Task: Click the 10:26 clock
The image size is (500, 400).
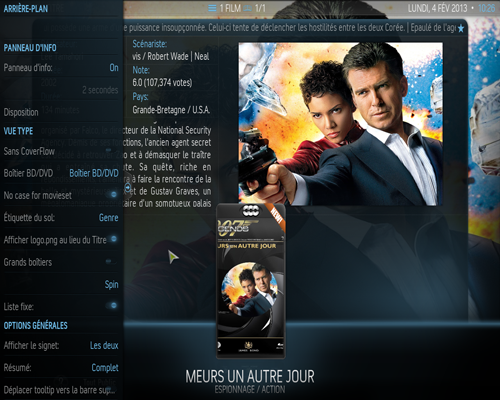Action: coord(486,8)
